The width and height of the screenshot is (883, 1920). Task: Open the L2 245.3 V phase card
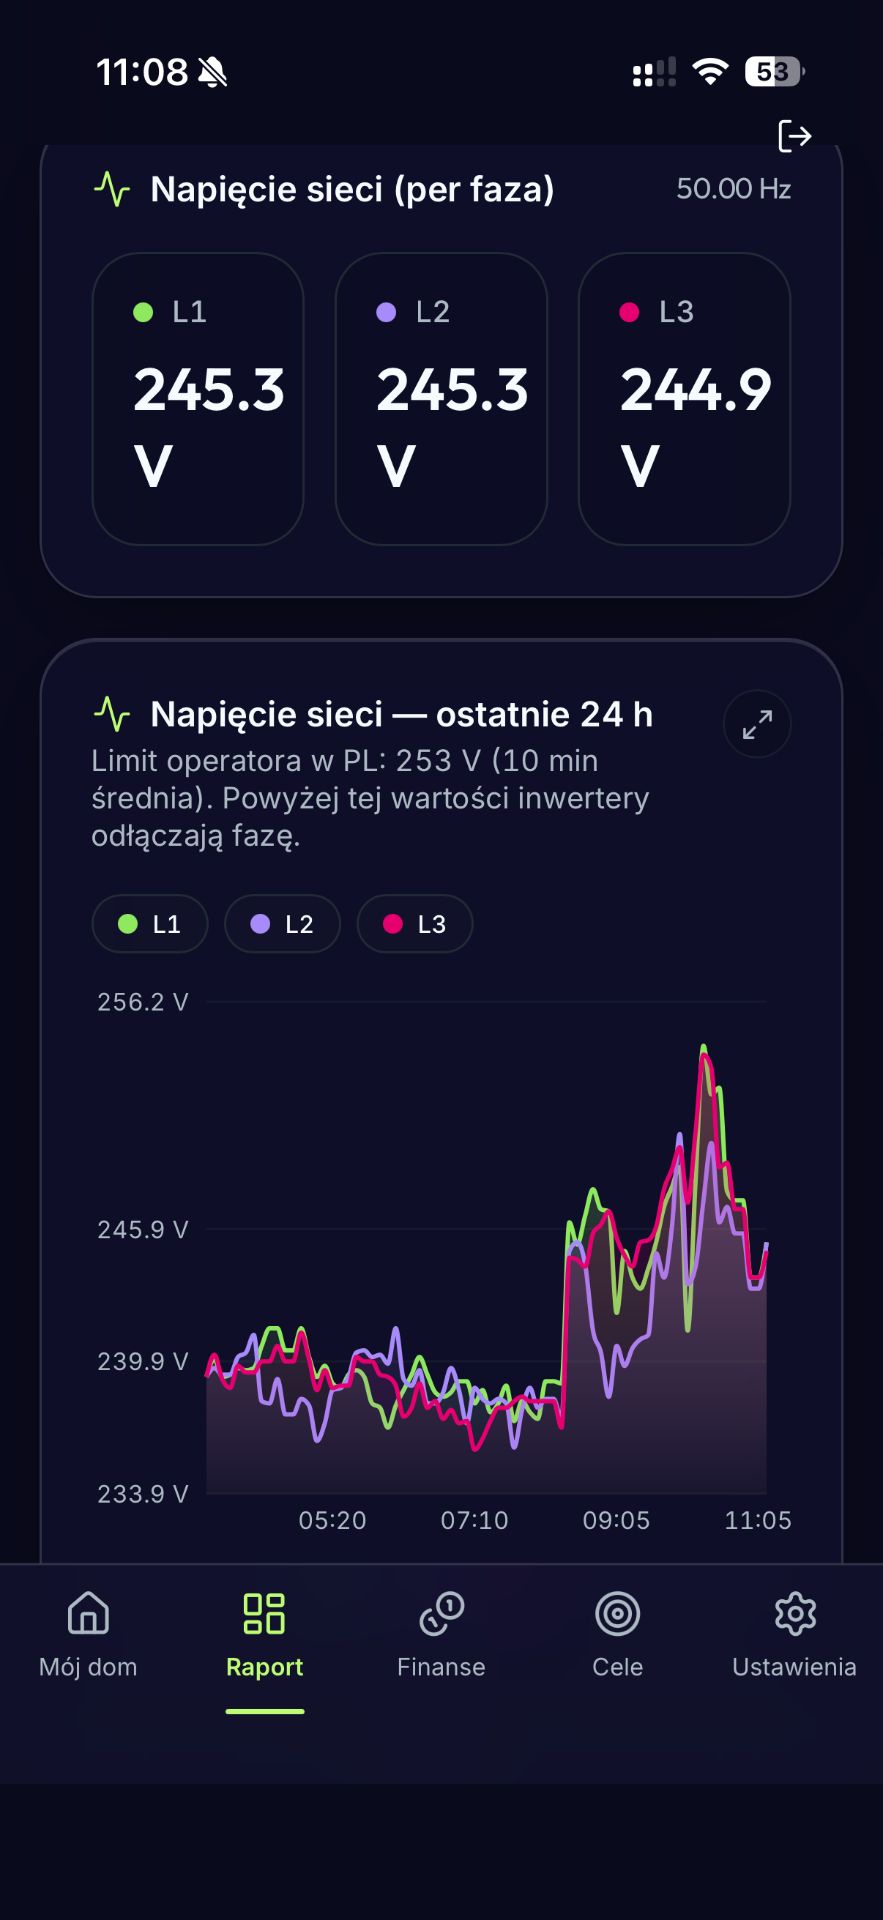[x=441, y=399]
